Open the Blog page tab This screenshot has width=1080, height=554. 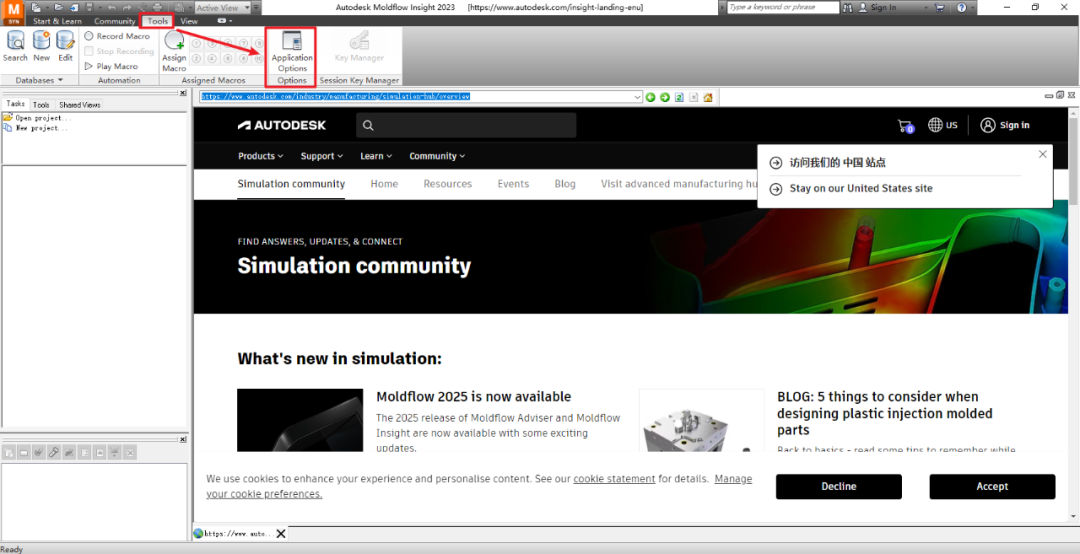pyautogui.click(x=565, y=184)
